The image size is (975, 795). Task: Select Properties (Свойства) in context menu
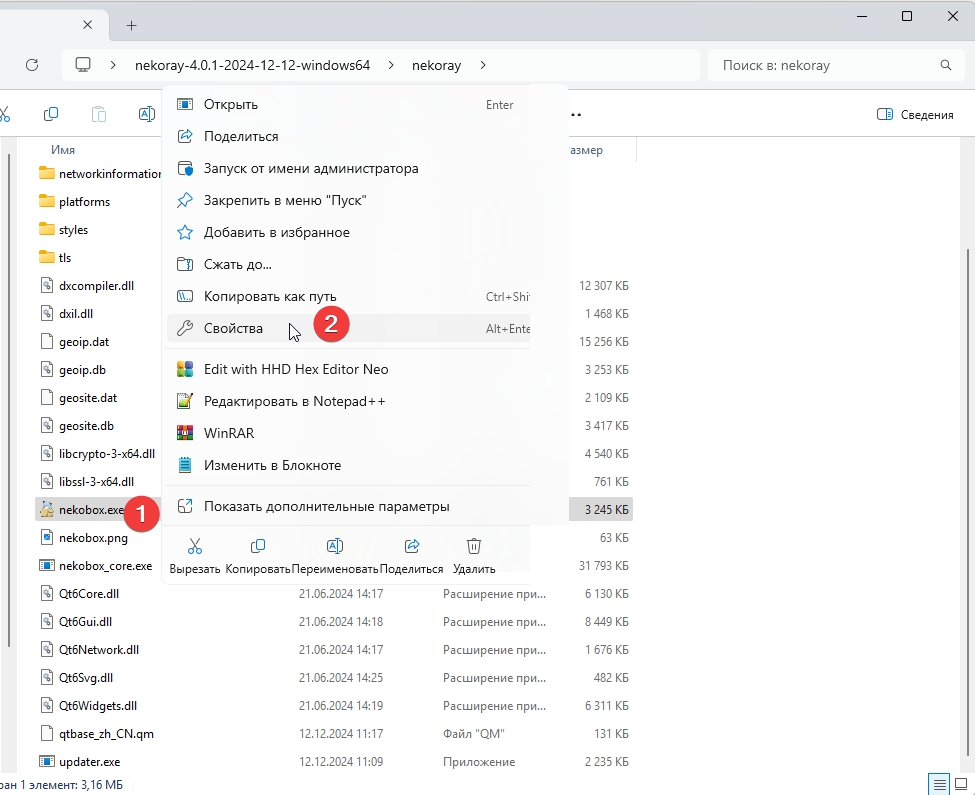coord(233,328)
